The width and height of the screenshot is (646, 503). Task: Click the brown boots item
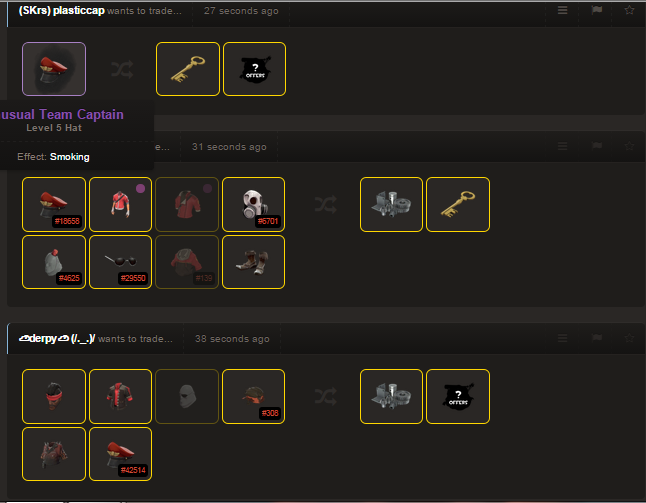coord(253,262)
